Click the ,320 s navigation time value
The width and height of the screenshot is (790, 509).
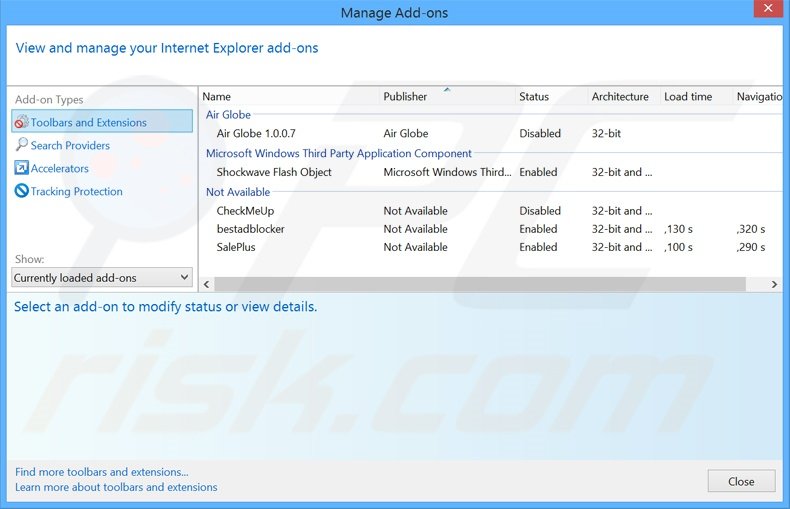pyautogui.click(x=751, y=229)
